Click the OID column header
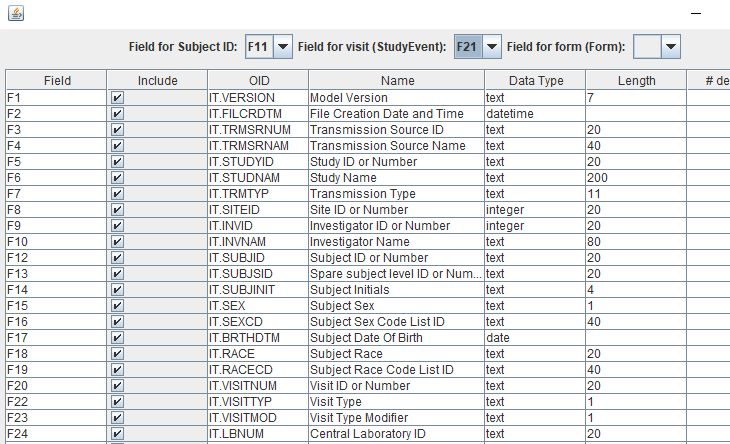730x444 pixels. pyautogui.click(x=258, y=81)
